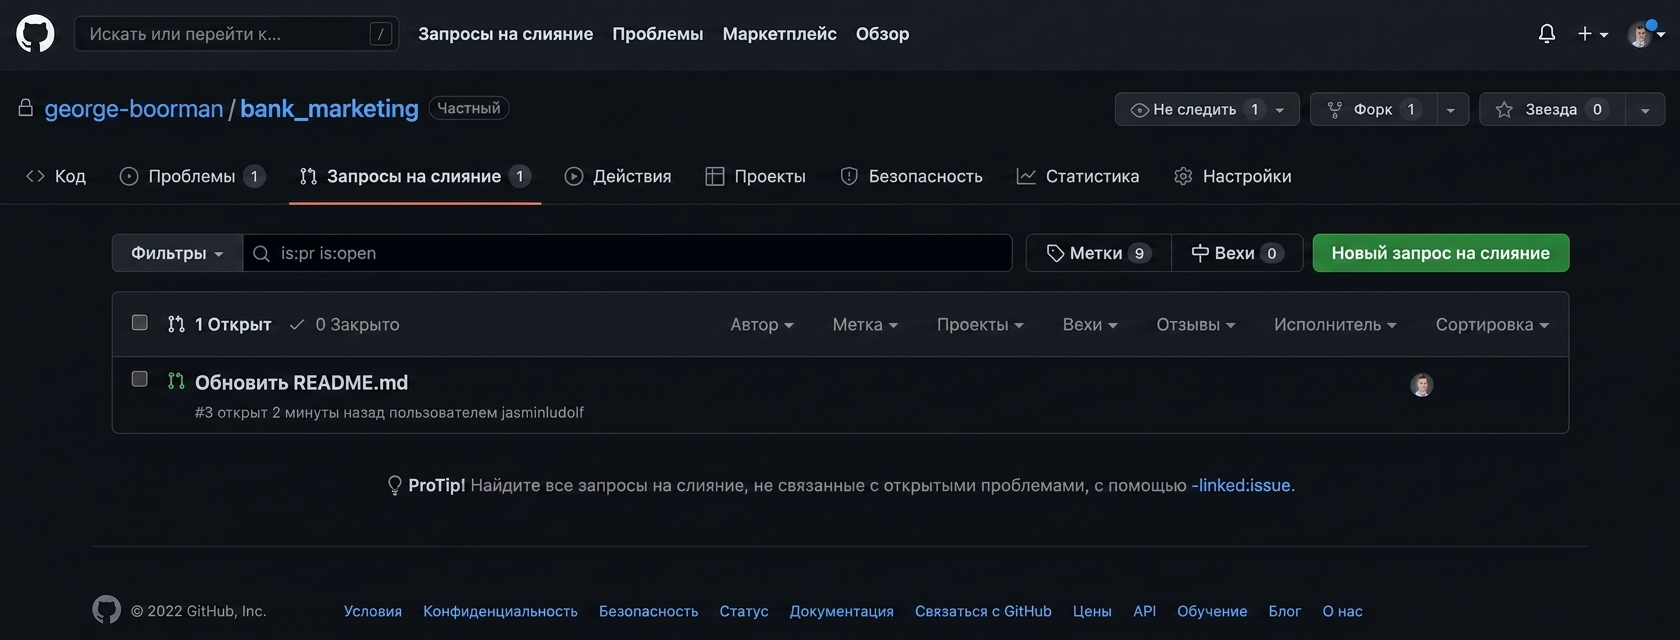Focus the 'Искать или перейти к...' search field

tap(237, 34)
